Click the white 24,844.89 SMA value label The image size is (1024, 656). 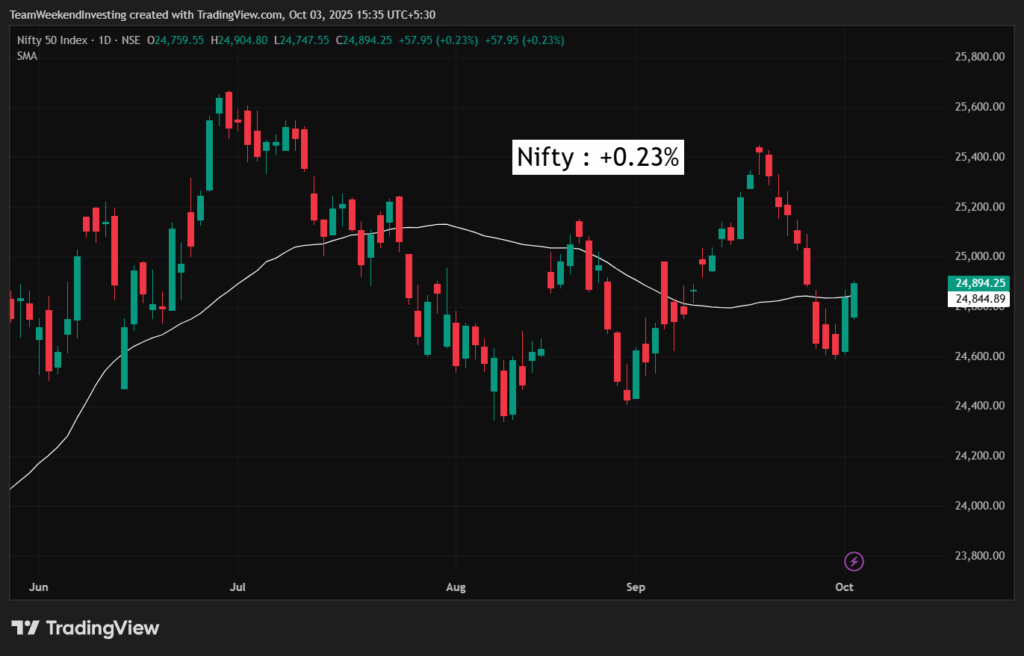[x=979, y=298]
